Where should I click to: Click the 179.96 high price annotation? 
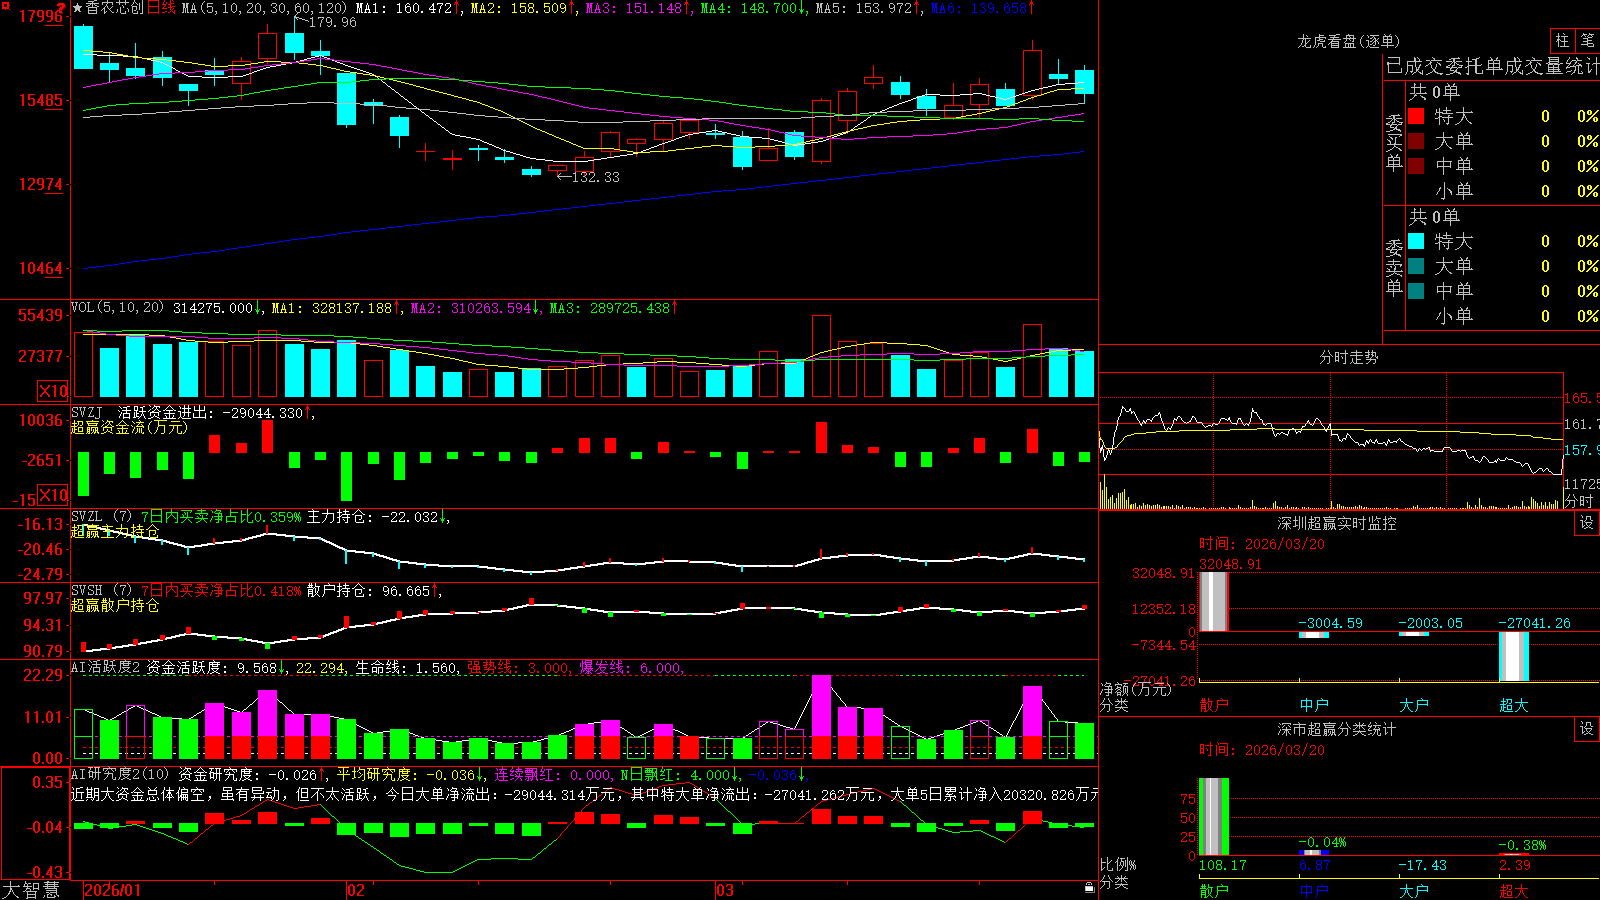coord(333,22)
